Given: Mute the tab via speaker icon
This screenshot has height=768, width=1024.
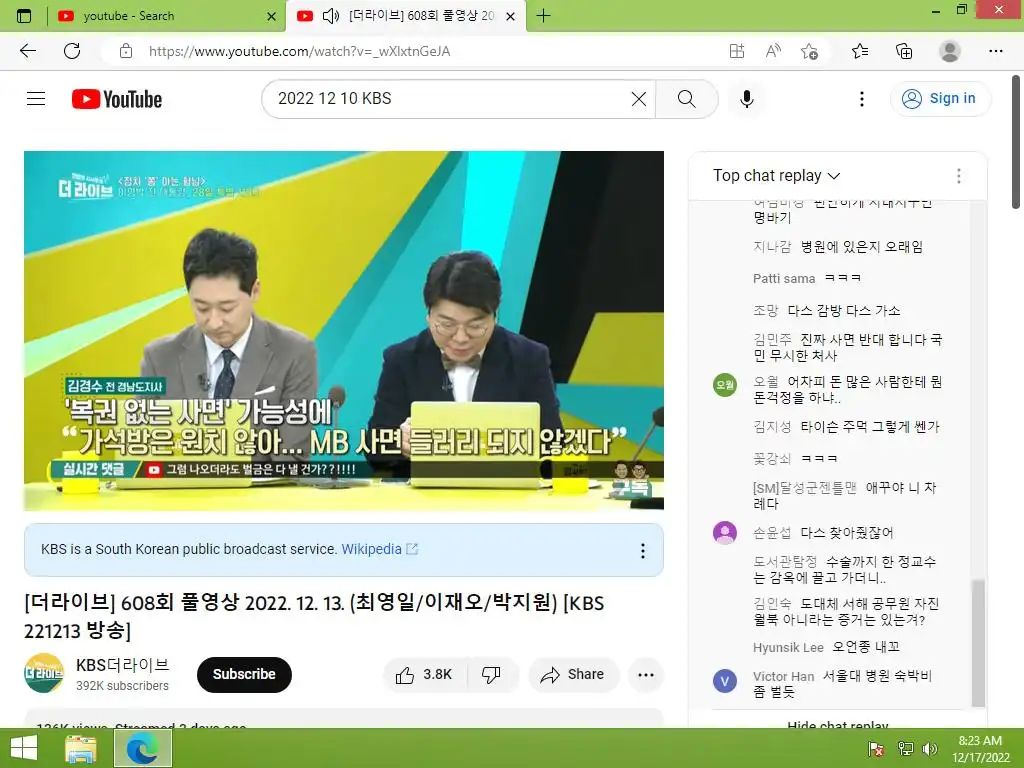Looking at the screenshot, I should click(x=331, y=16).
